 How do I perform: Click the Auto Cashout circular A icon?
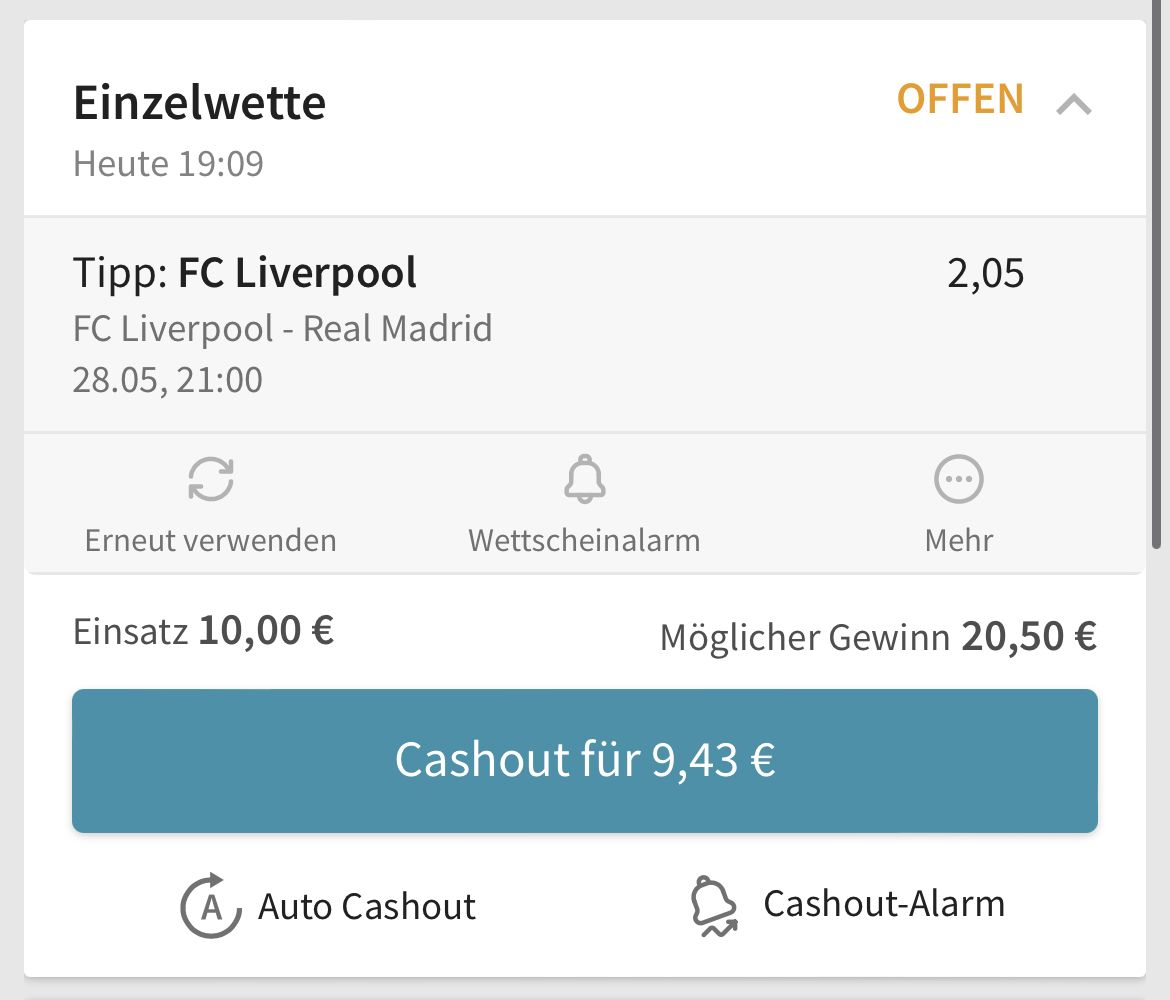(x=211, y=905)
